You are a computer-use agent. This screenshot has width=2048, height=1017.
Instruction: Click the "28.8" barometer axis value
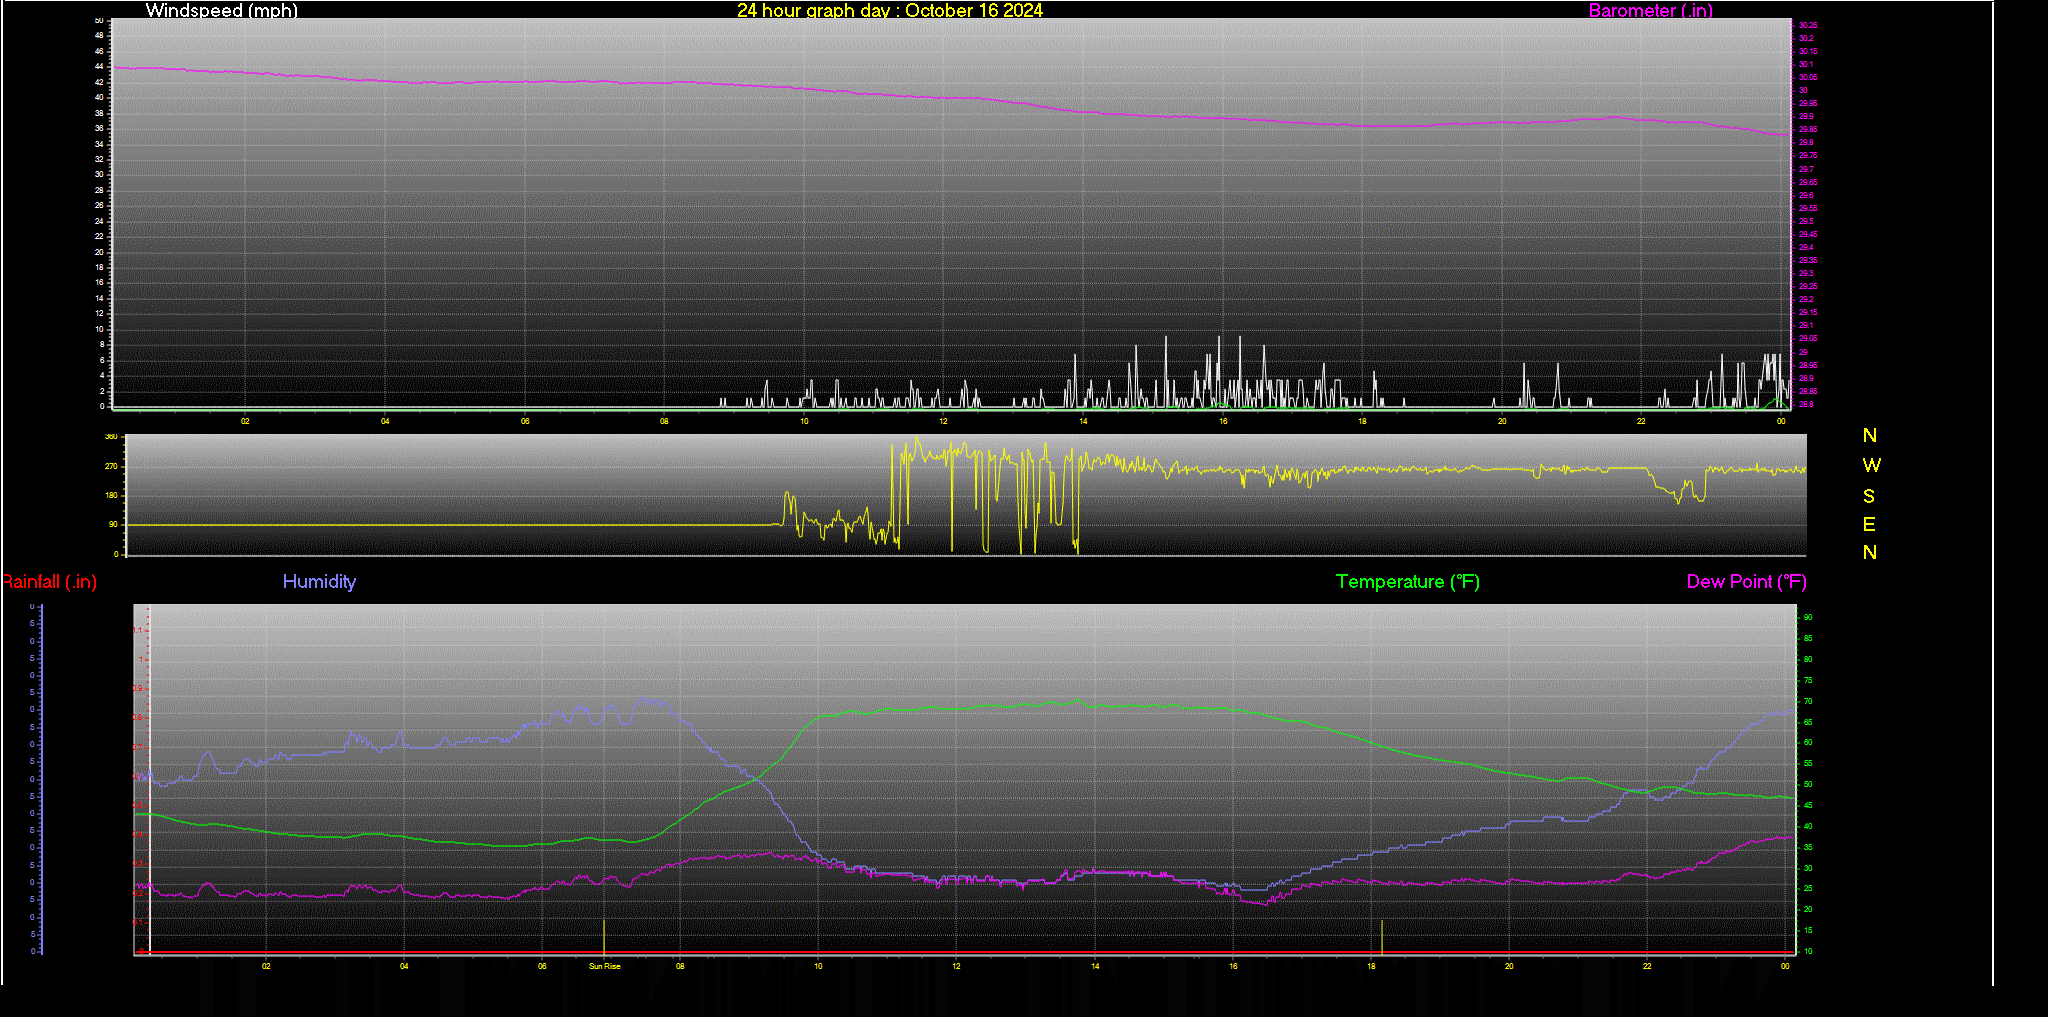coord(1806,404)
